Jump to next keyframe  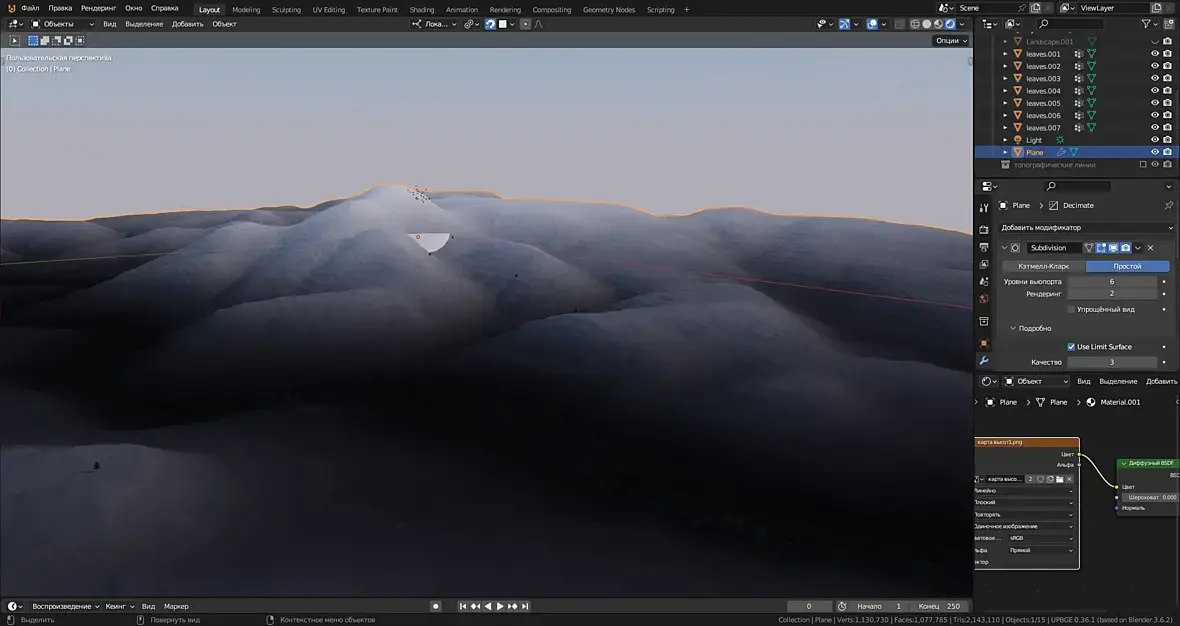point(512,606)
